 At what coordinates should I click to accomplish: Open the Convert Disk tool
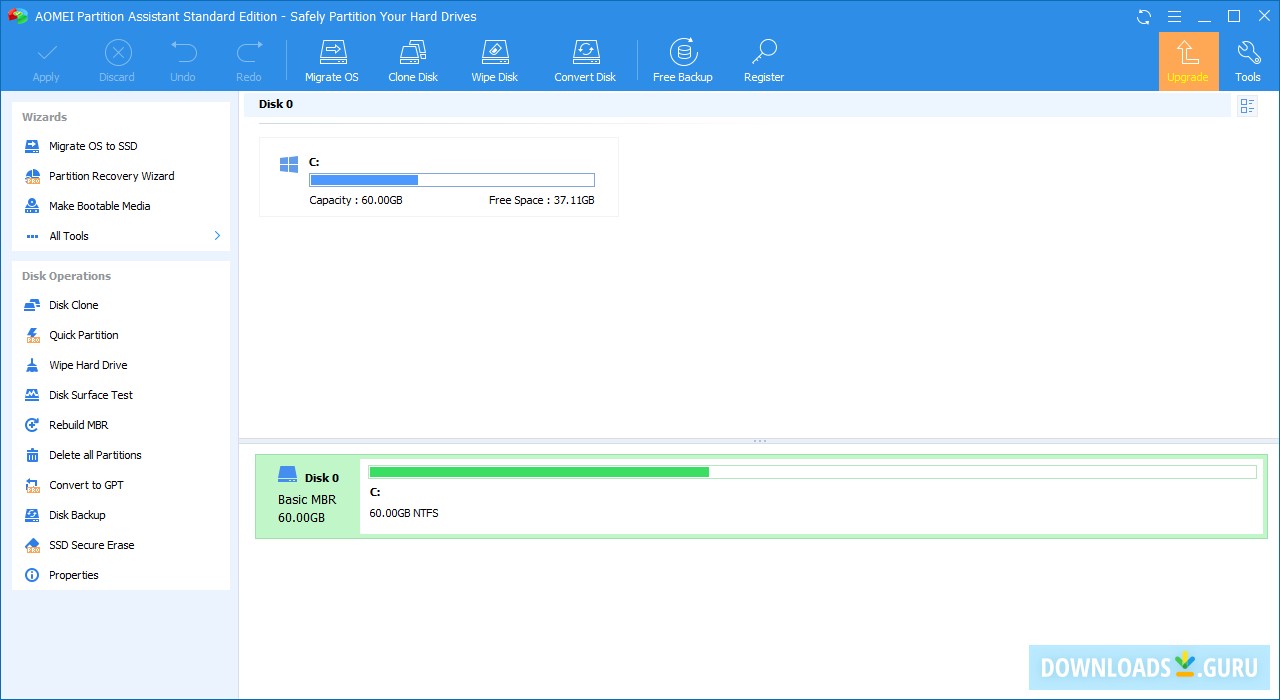pos(585,59)
